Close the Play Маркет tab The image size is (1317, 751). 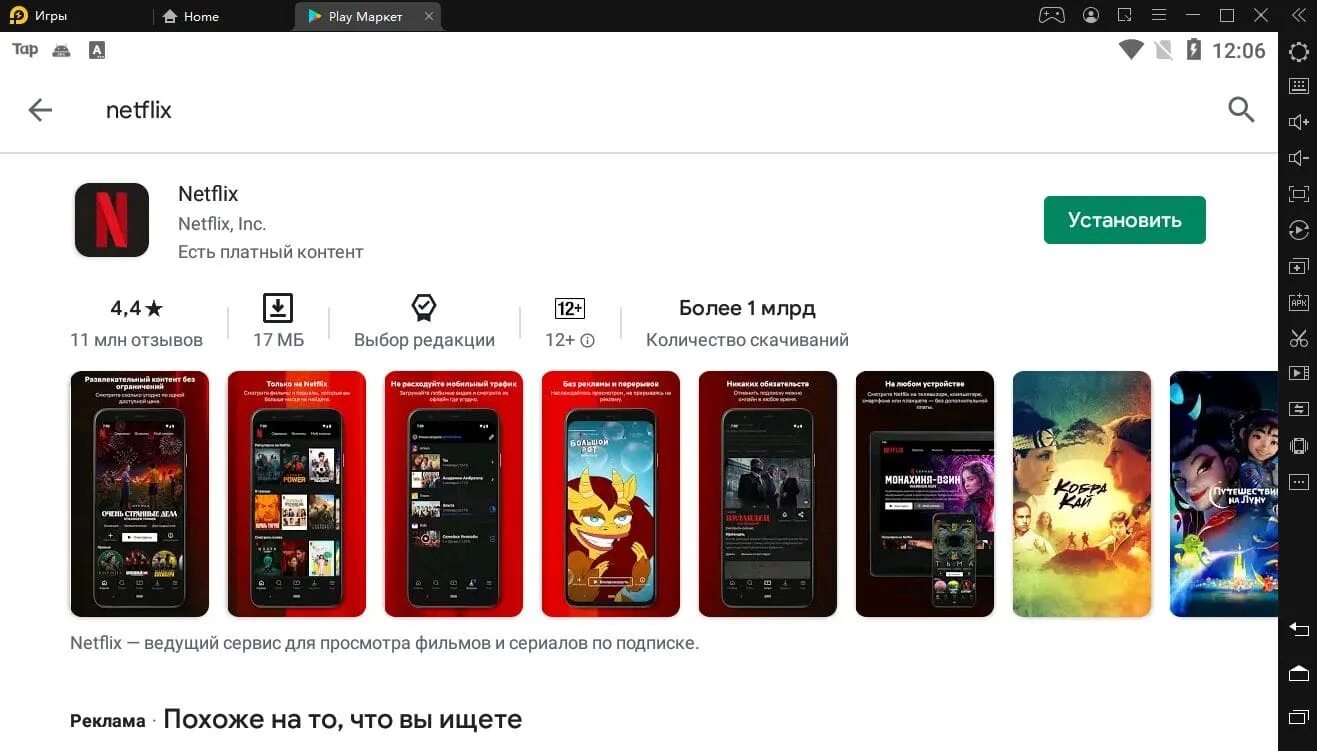[x=429, y=16]
